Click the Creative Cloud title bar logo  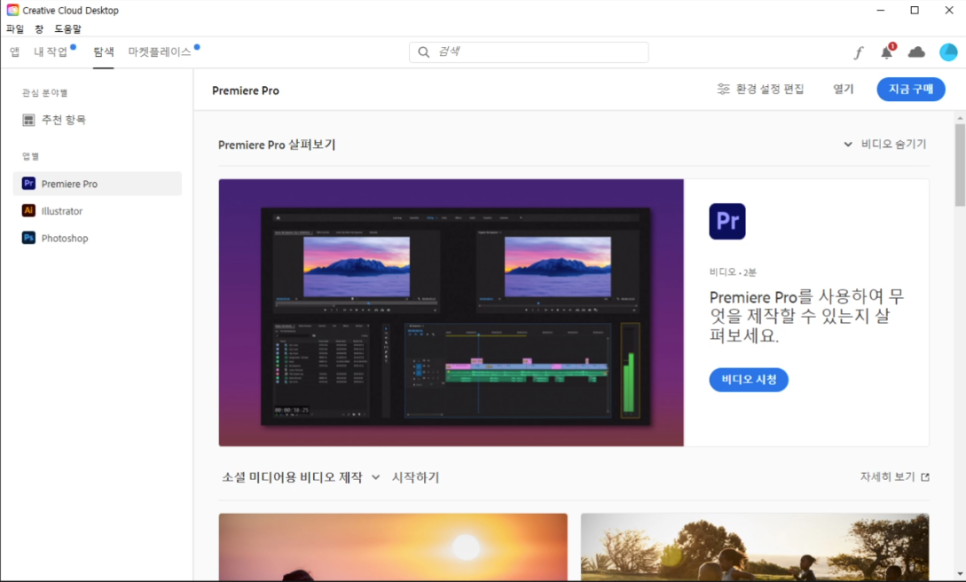[12, 10]
